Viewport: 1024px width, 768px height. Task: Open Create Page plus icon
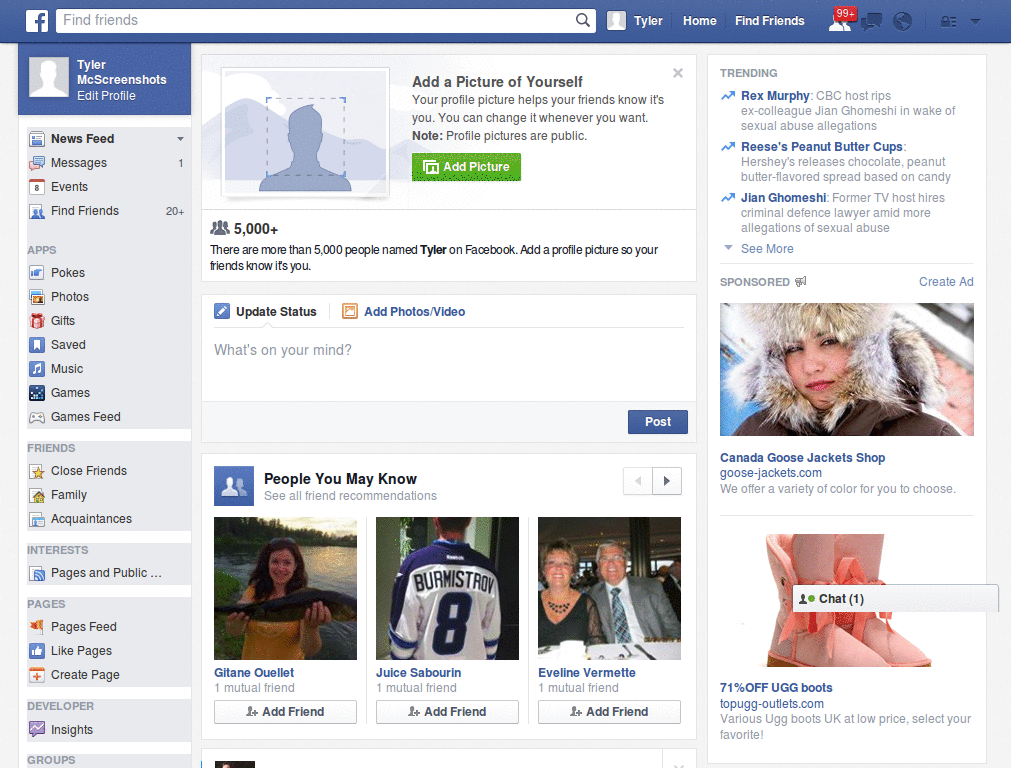[x=37, y=675]
